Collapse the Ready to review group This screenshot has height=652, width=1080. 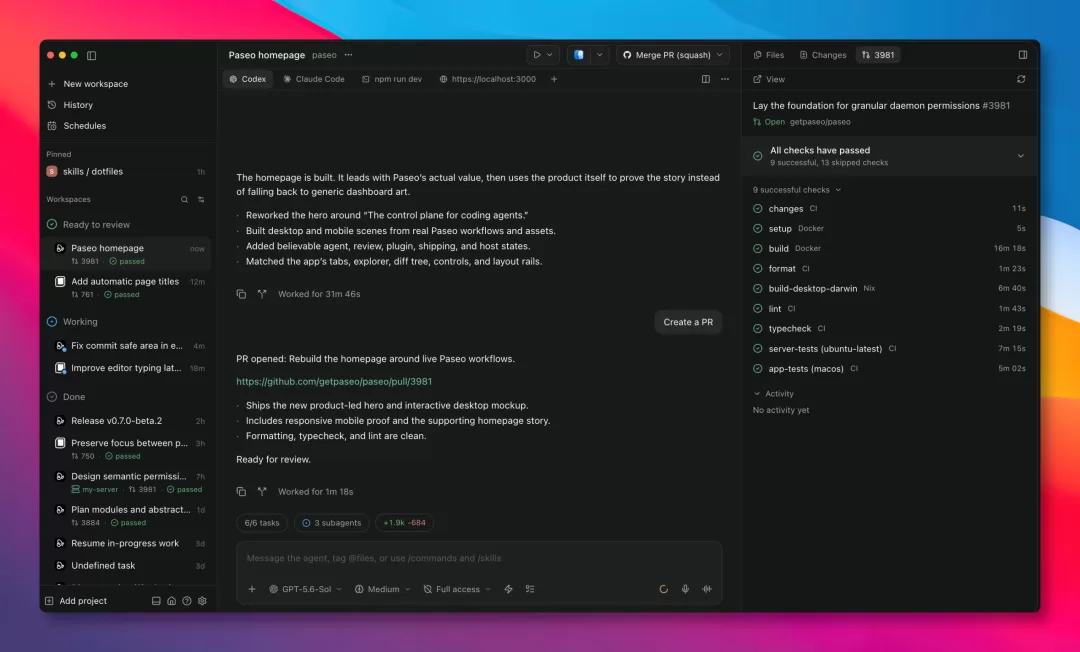pyautogui.click(x=88, y=224)
